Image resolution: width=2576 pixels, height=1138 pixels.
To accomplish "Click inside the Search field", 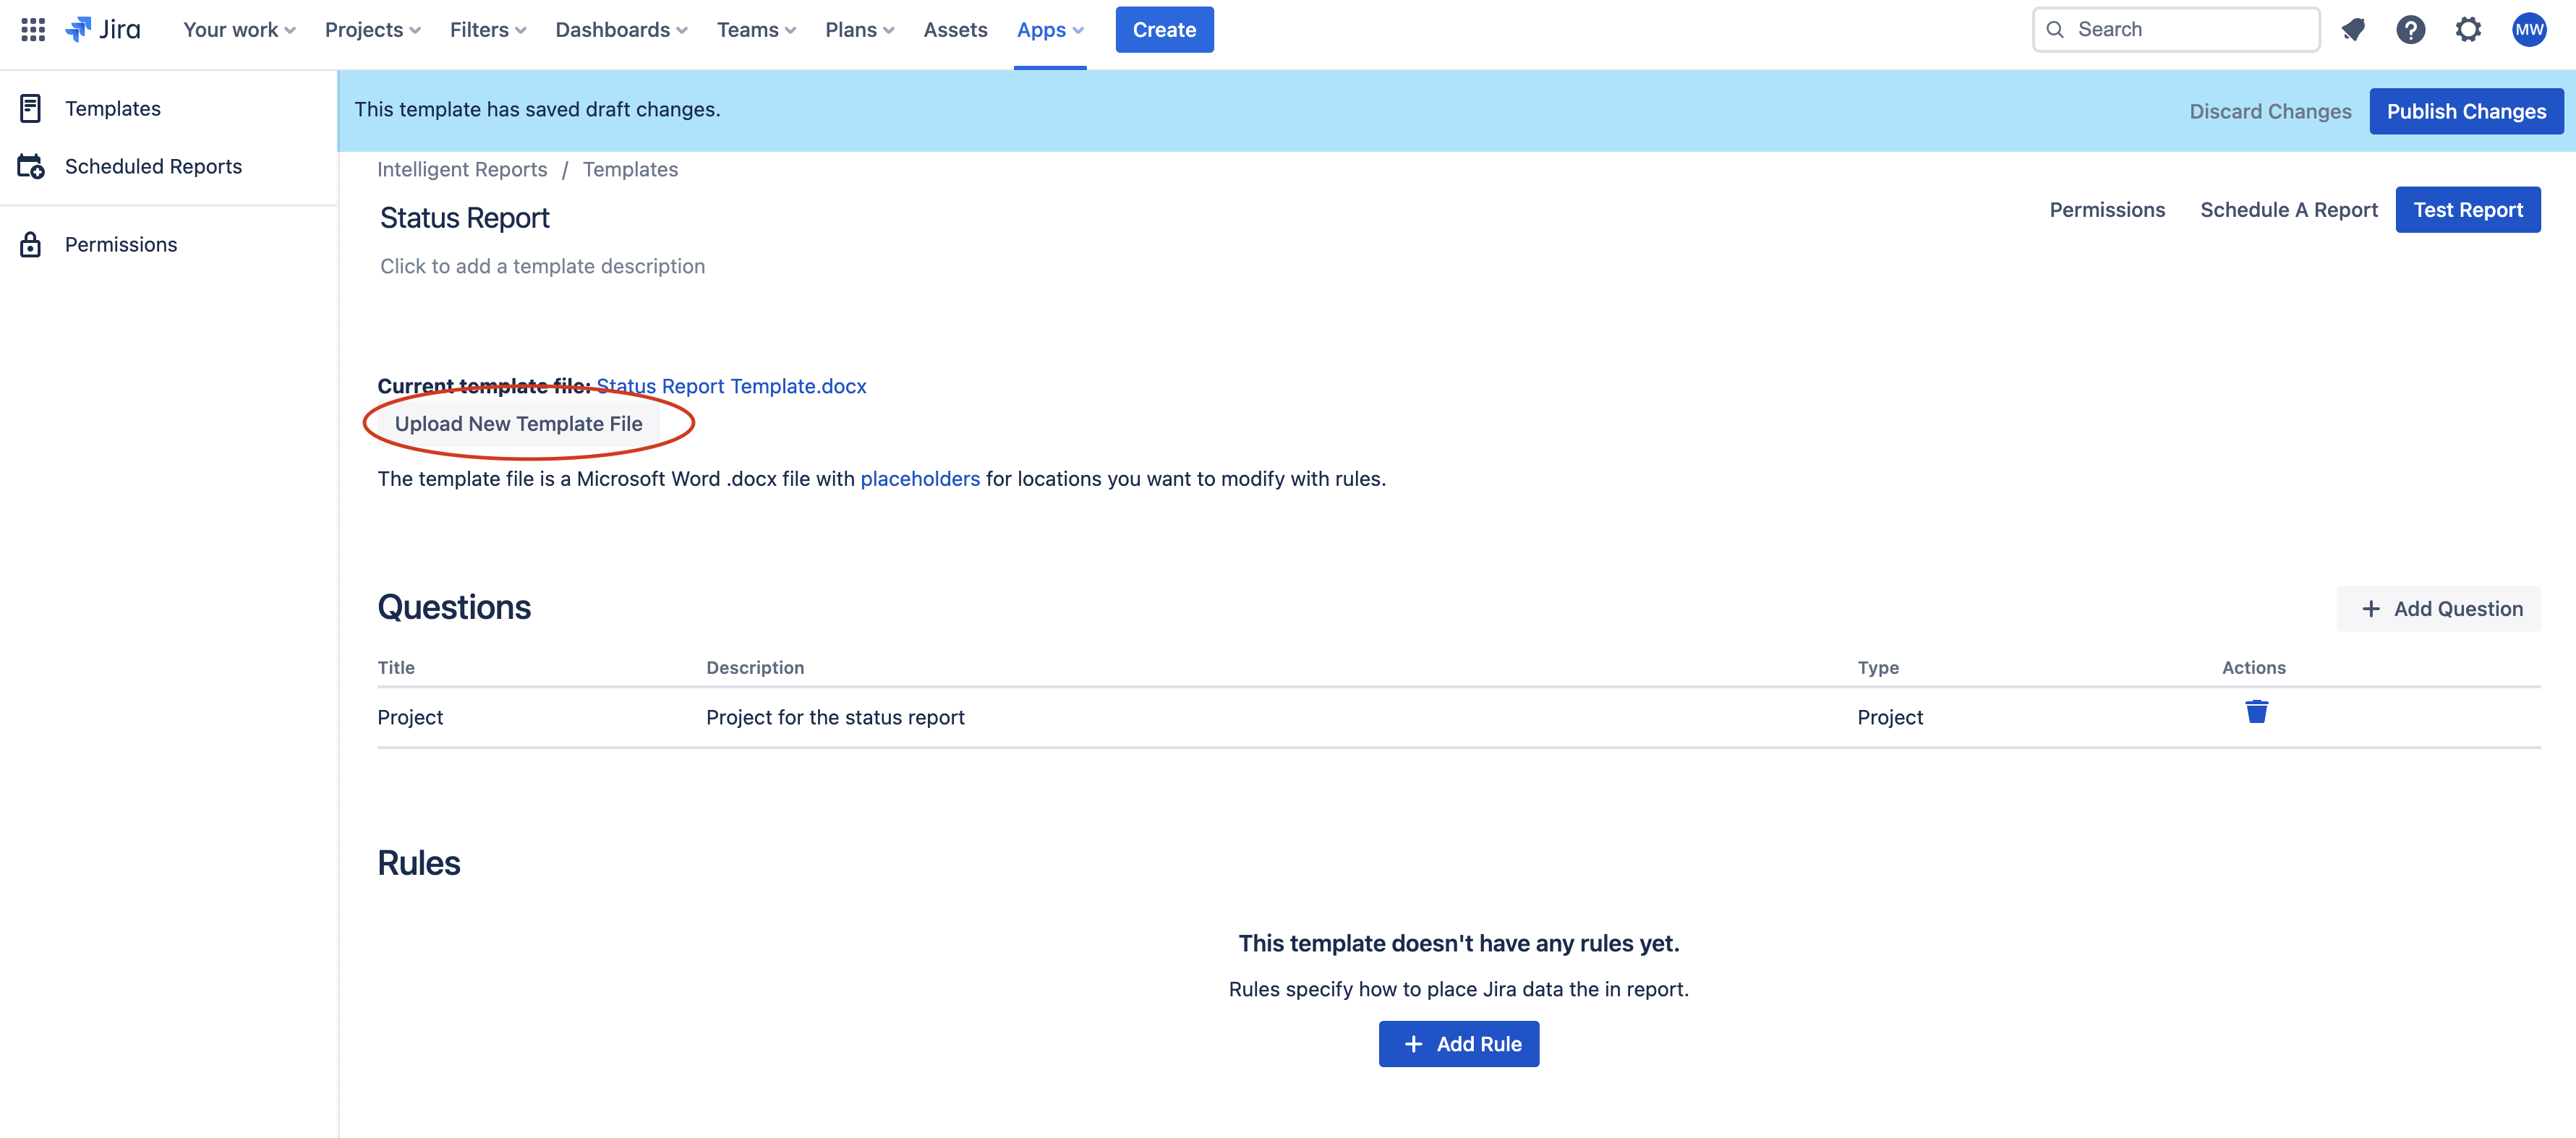I will pyautogui.click(x=2175, y=29).
